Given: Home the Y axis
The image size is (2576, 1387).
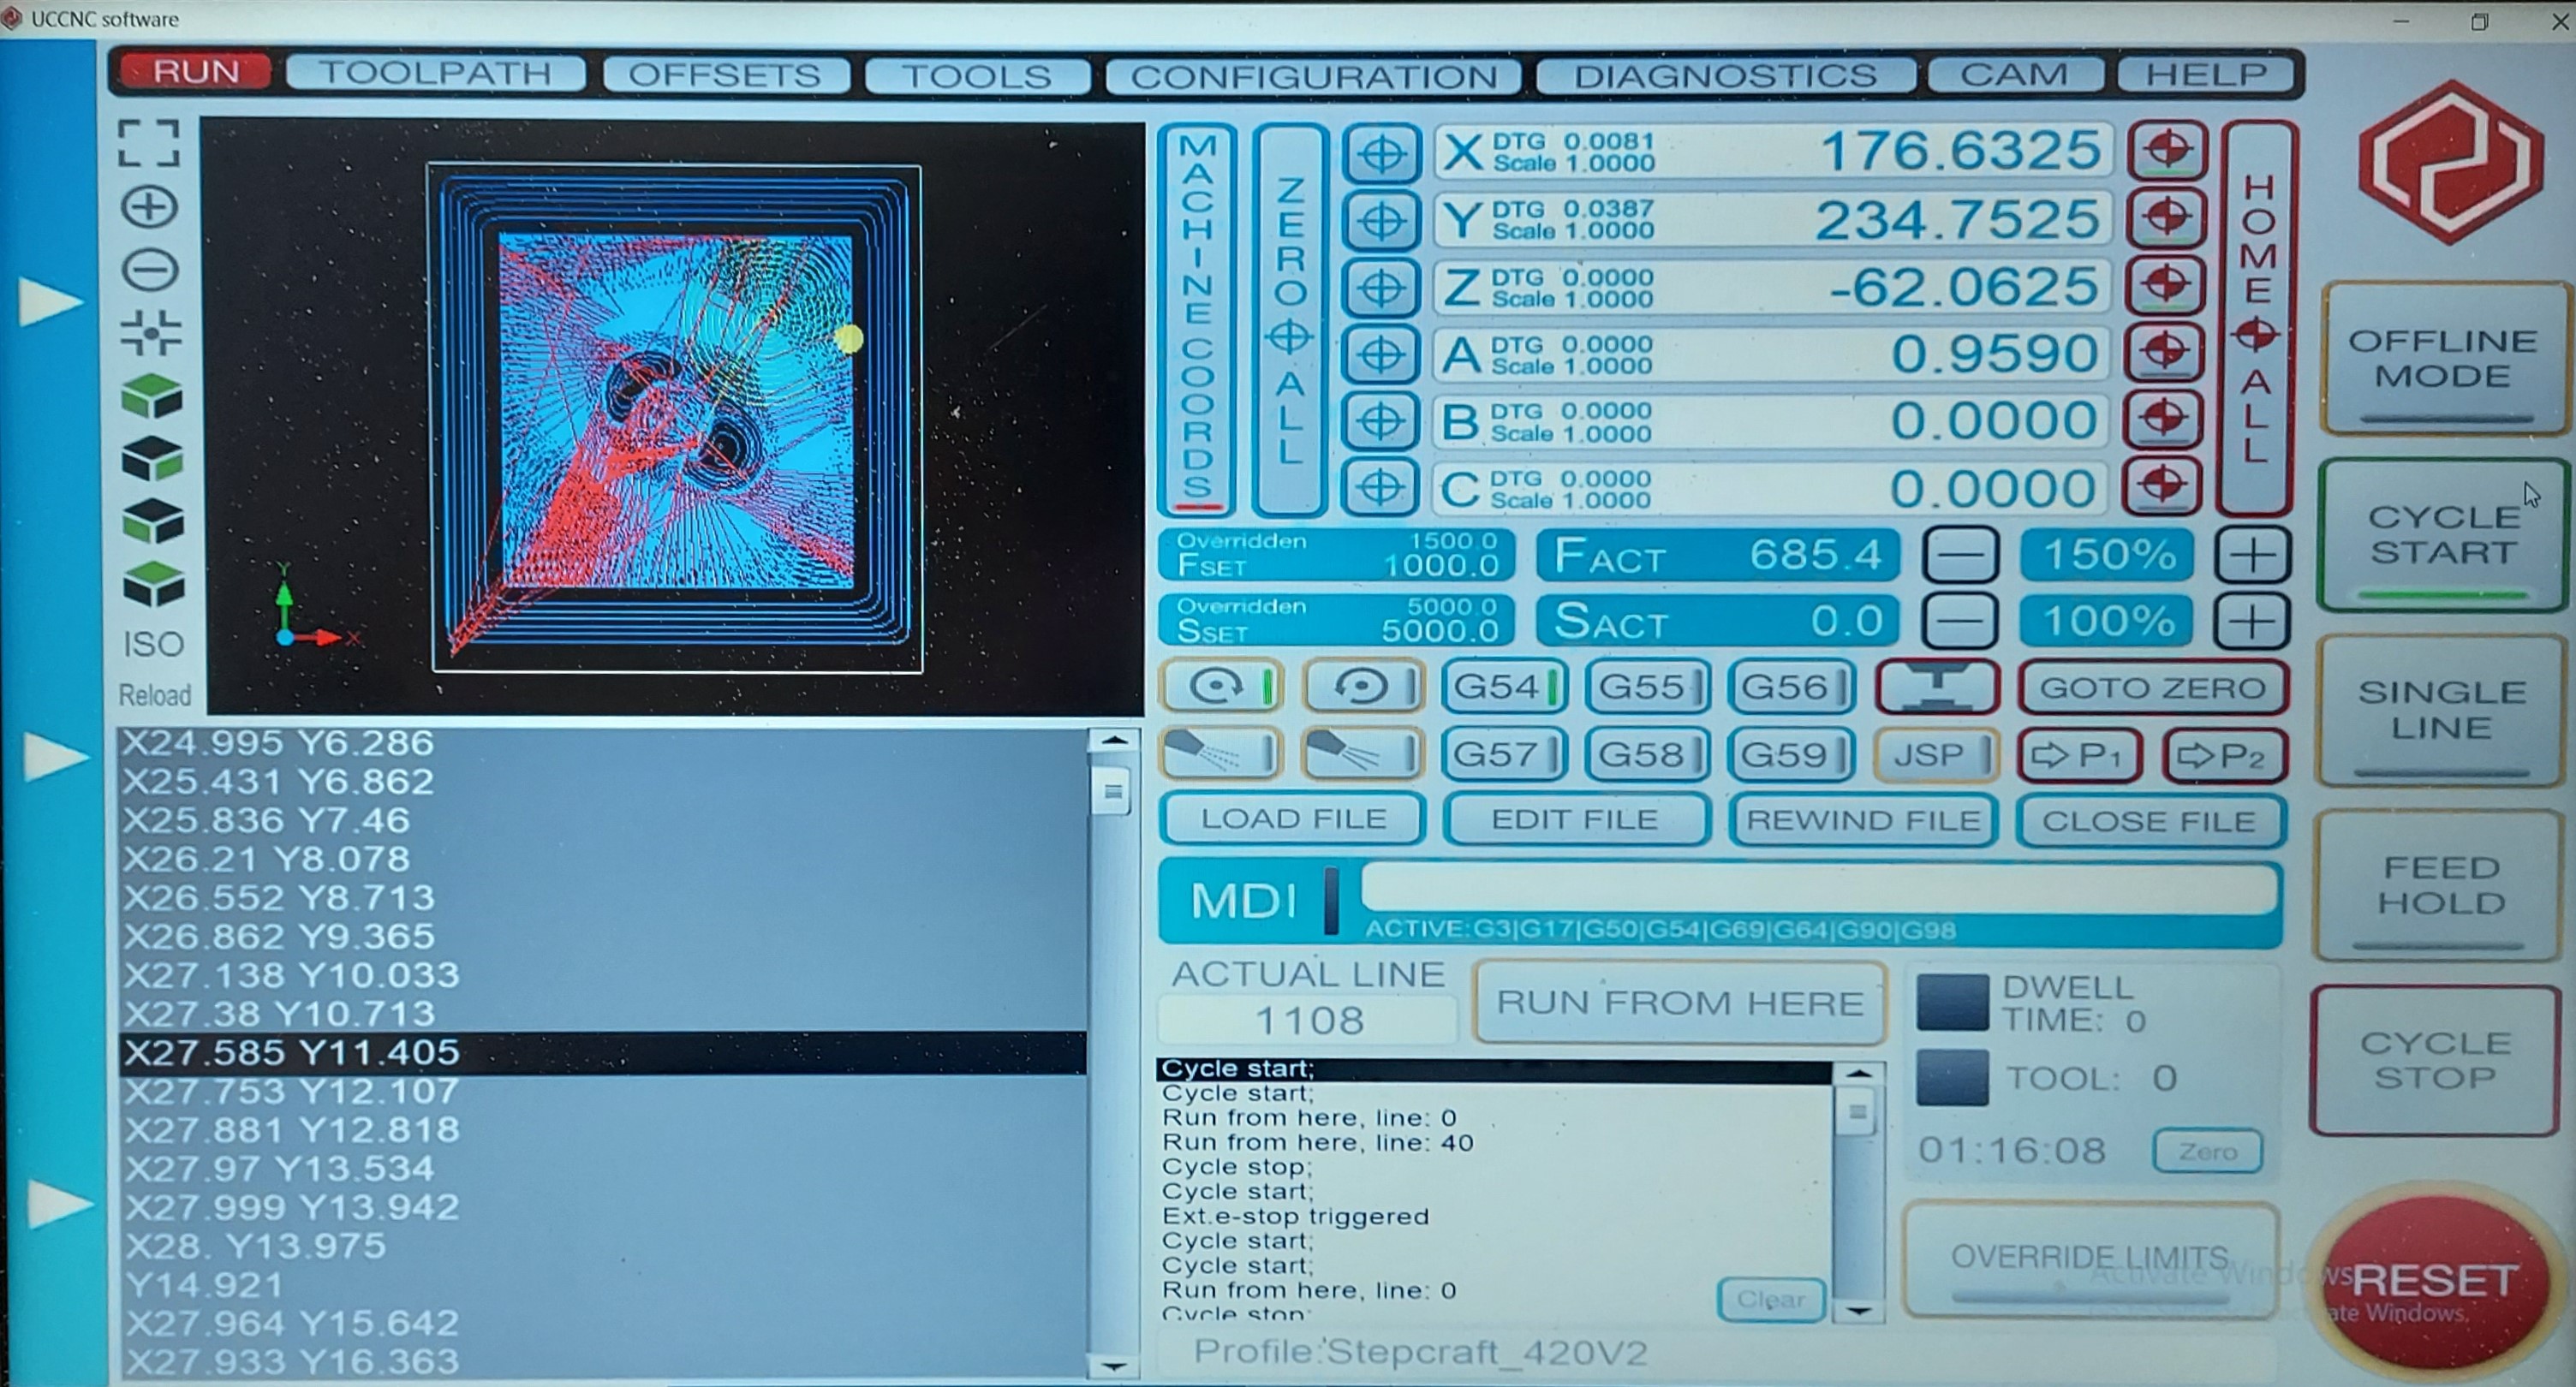Looking at the screenshot, I should (2166, 218).
